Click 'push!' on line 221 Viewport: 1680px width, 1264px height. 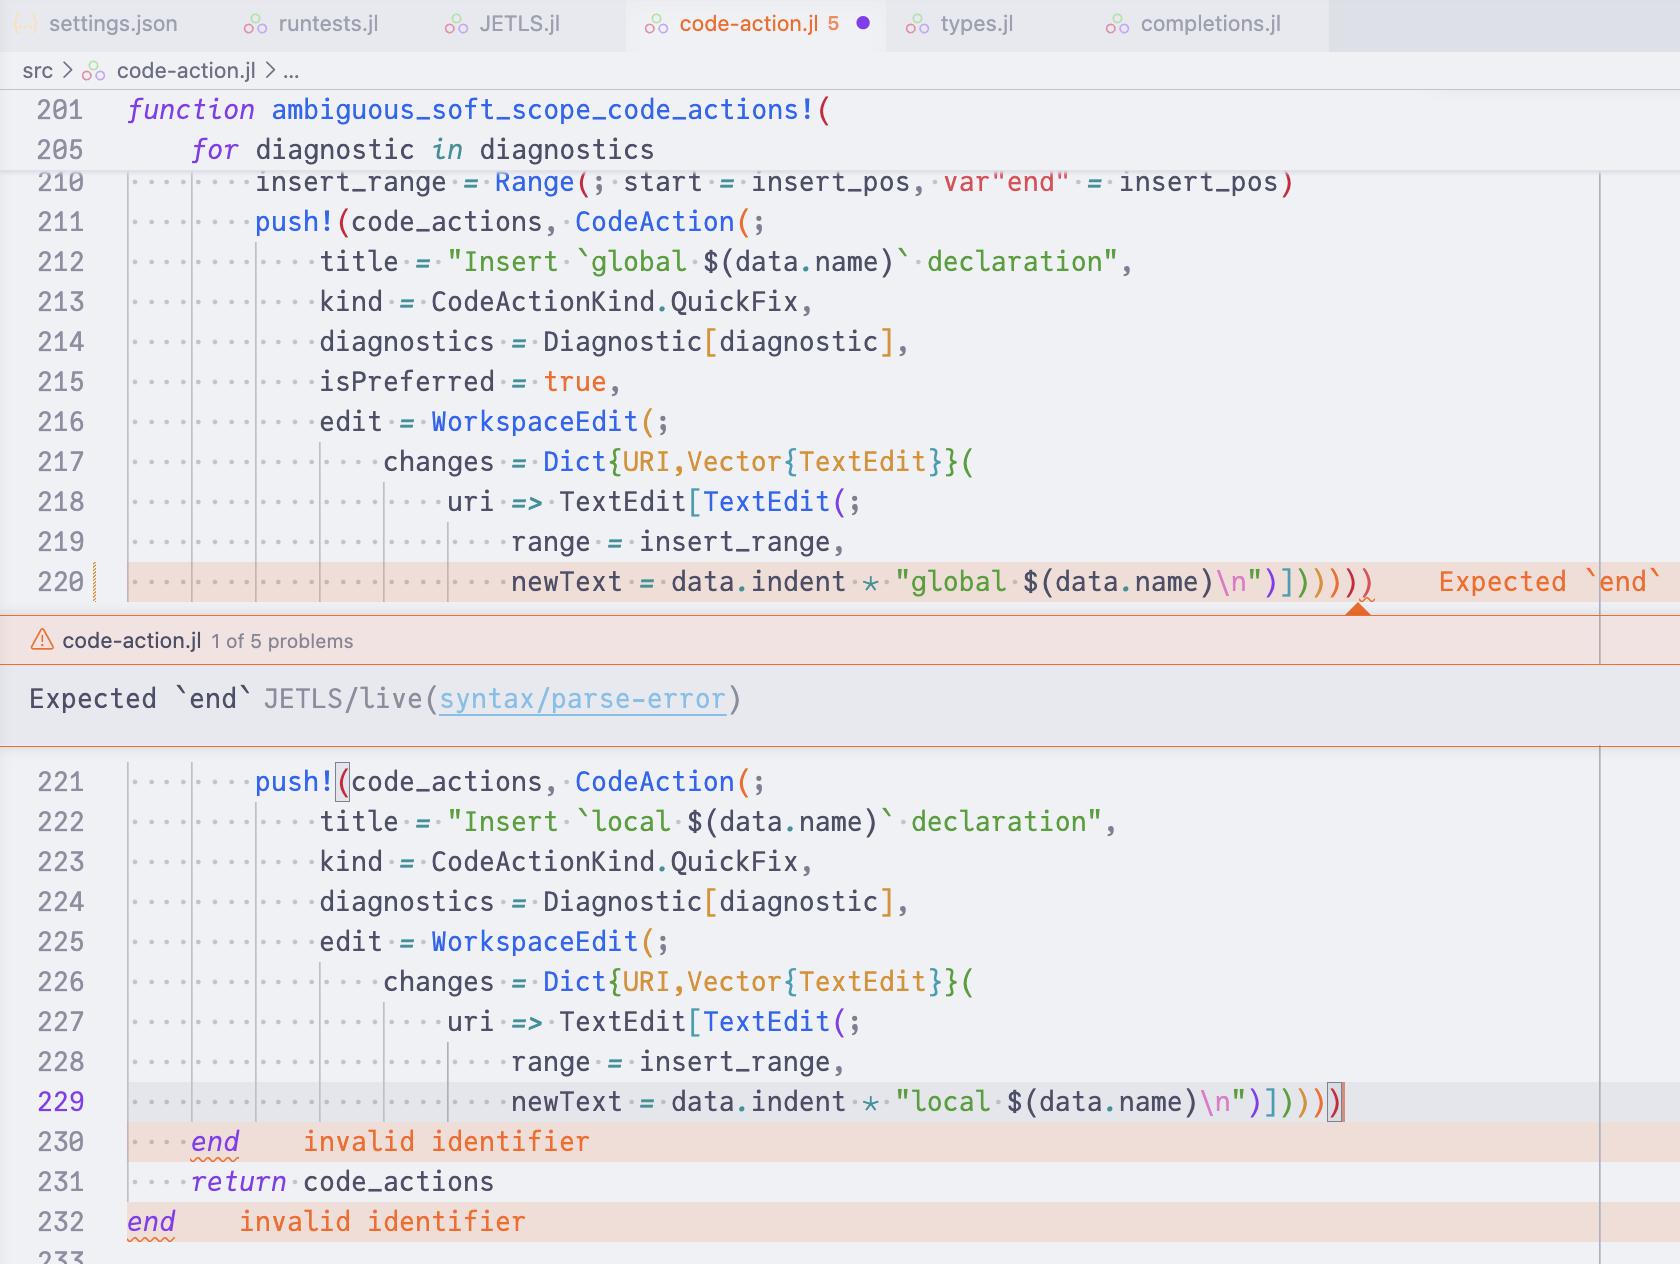[x=294, y=782]
